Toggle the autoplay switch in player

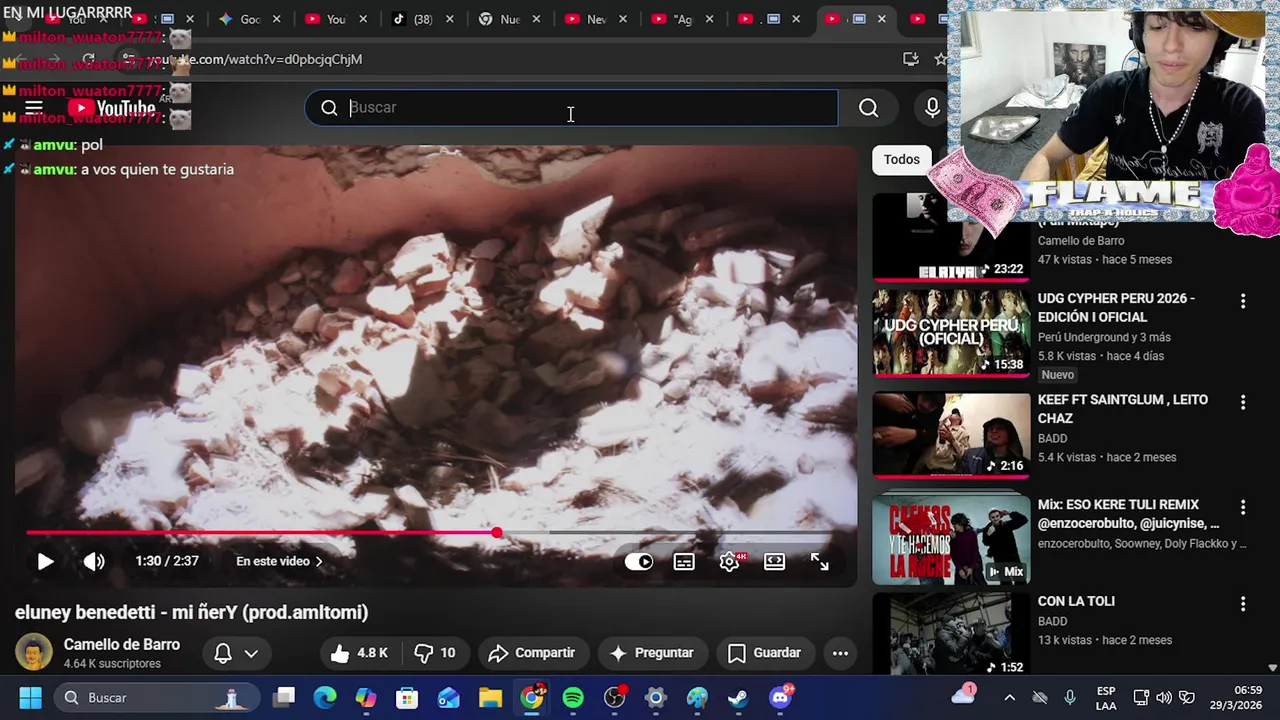638,562
